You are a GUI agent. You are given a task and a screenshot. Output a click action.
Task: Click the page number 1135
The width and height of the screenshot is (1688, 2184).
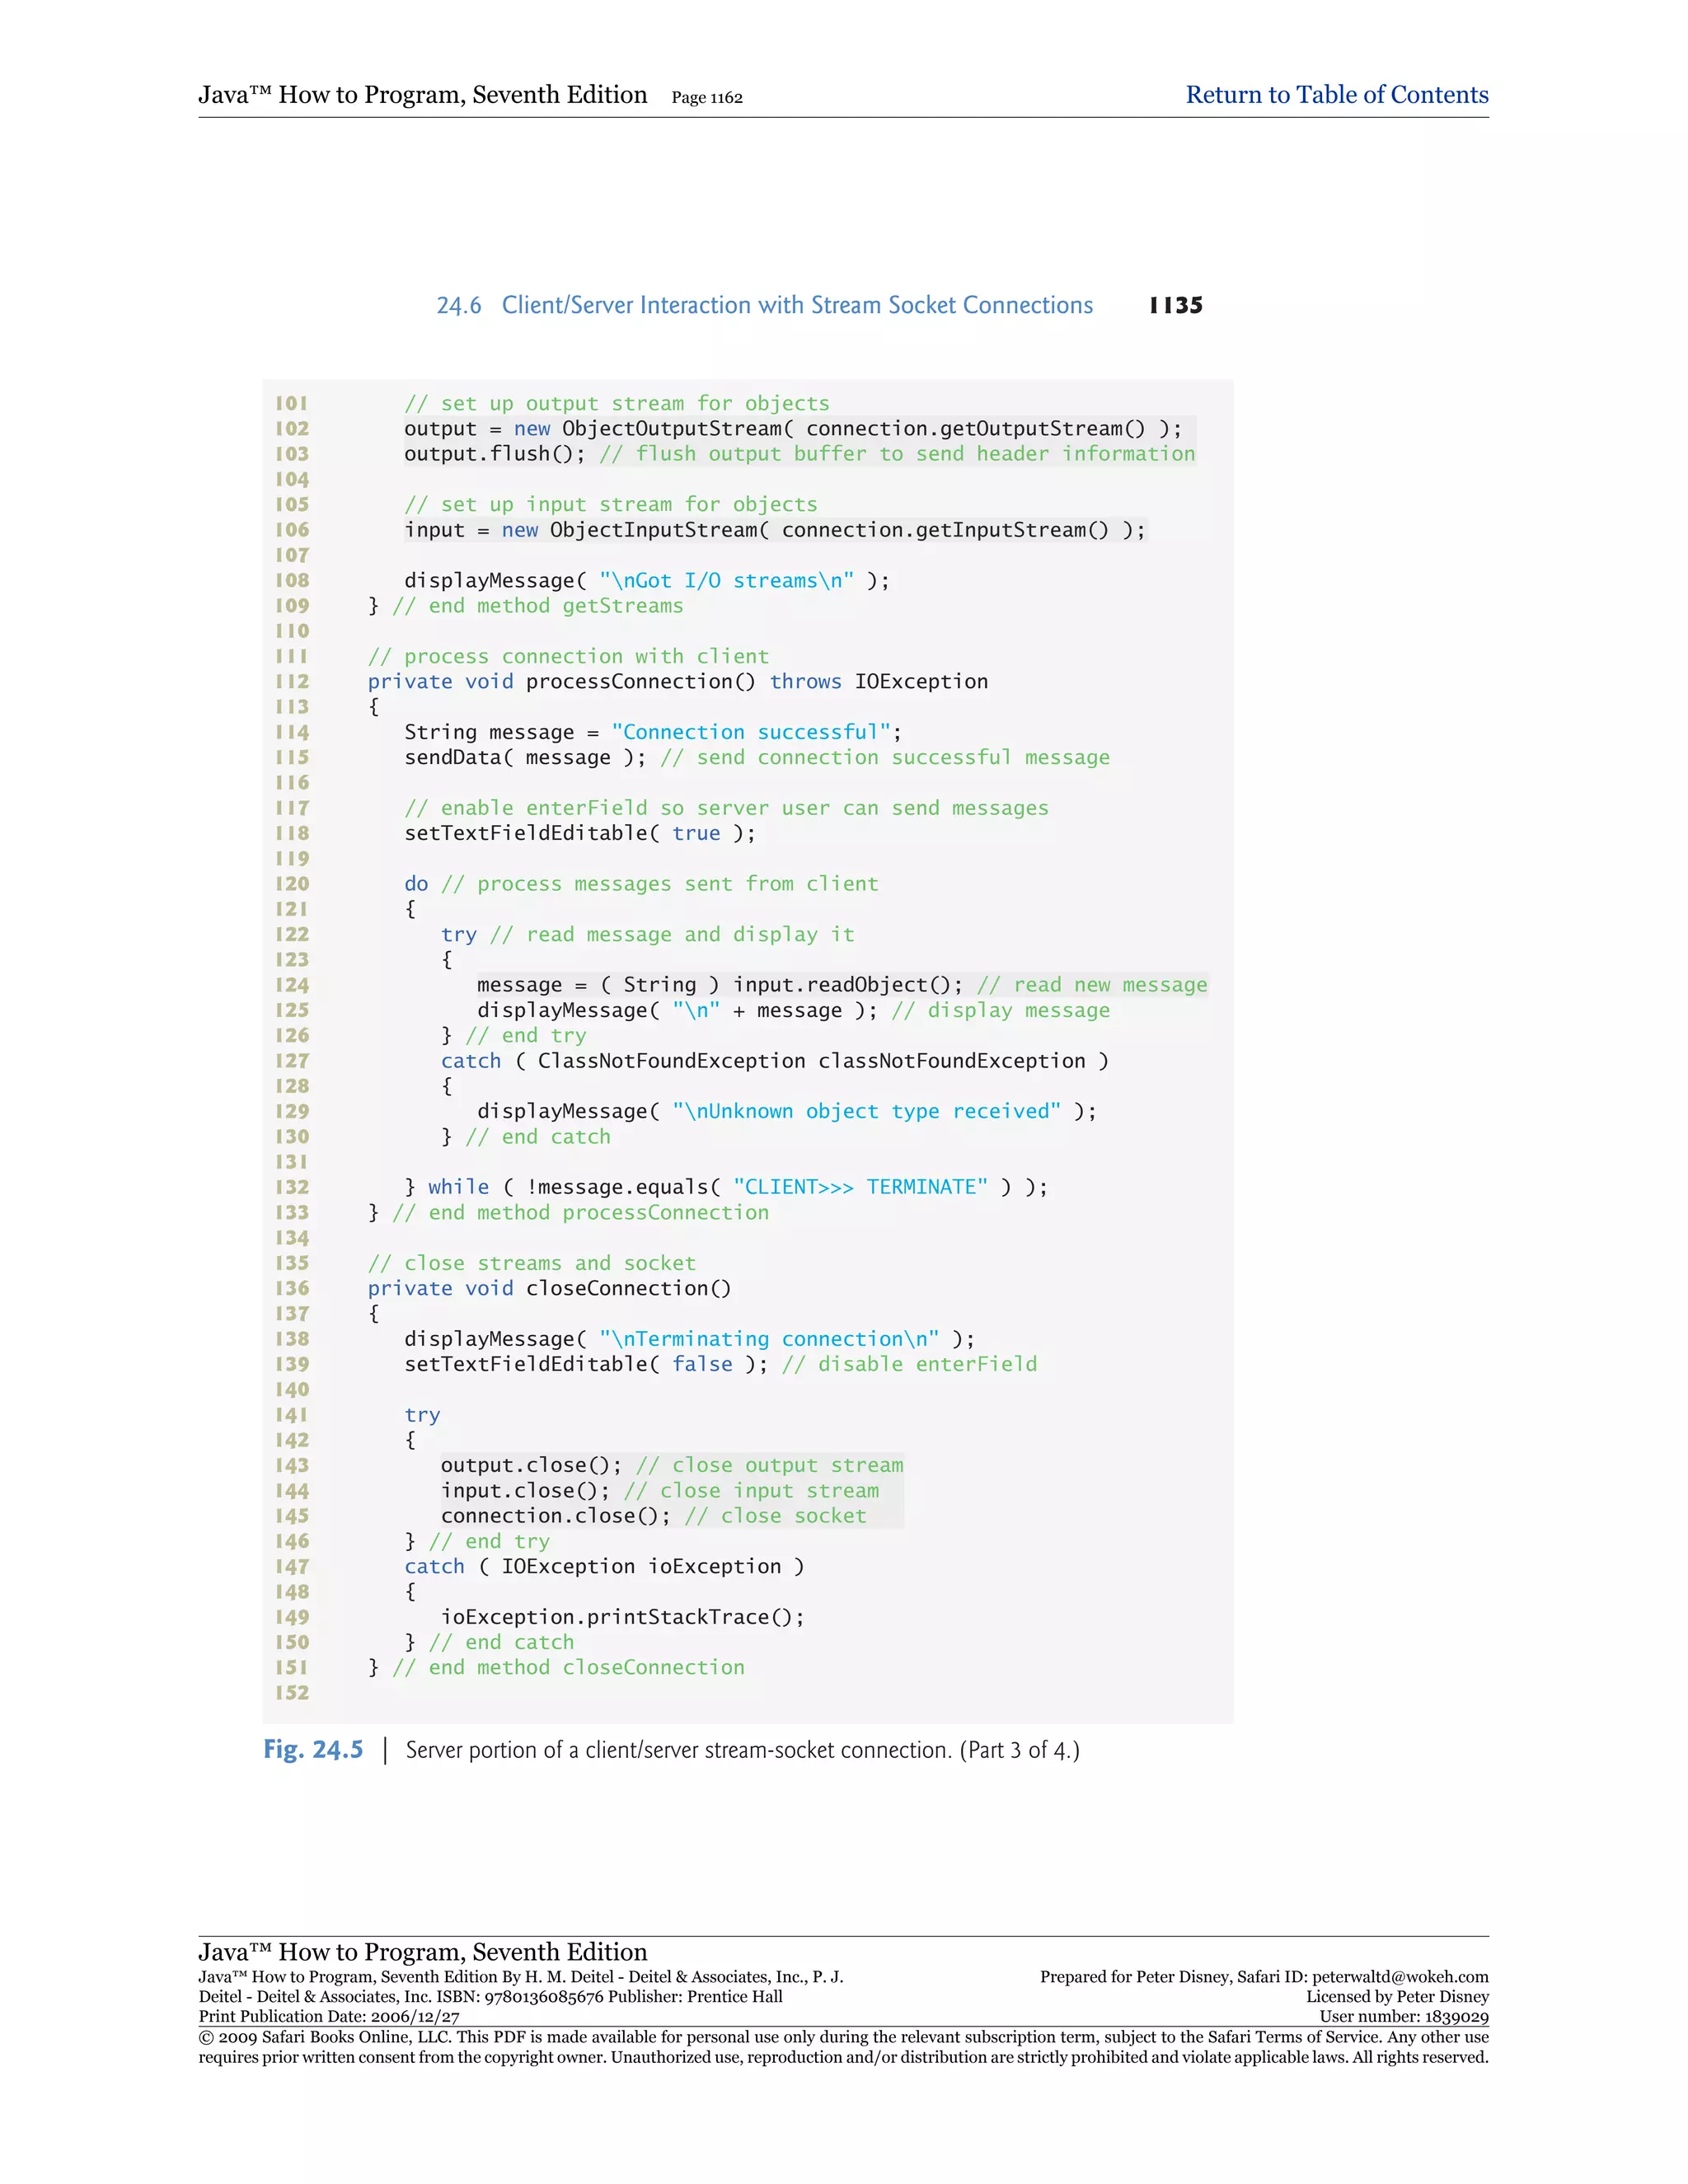tap(1175, 305)
